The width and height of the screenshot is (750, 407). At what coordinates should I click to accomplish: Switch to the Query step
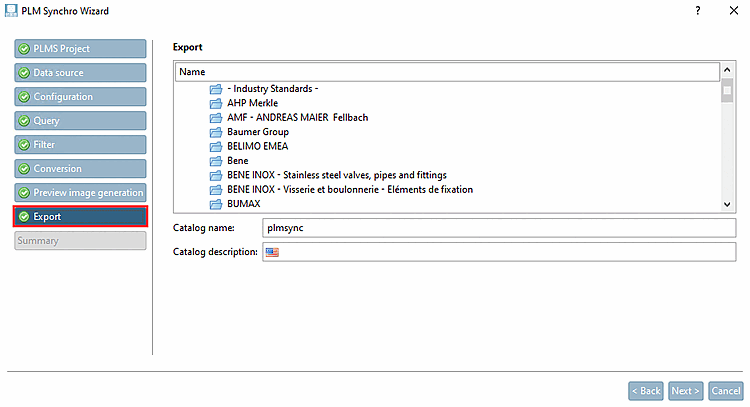[x=80, y=121]
